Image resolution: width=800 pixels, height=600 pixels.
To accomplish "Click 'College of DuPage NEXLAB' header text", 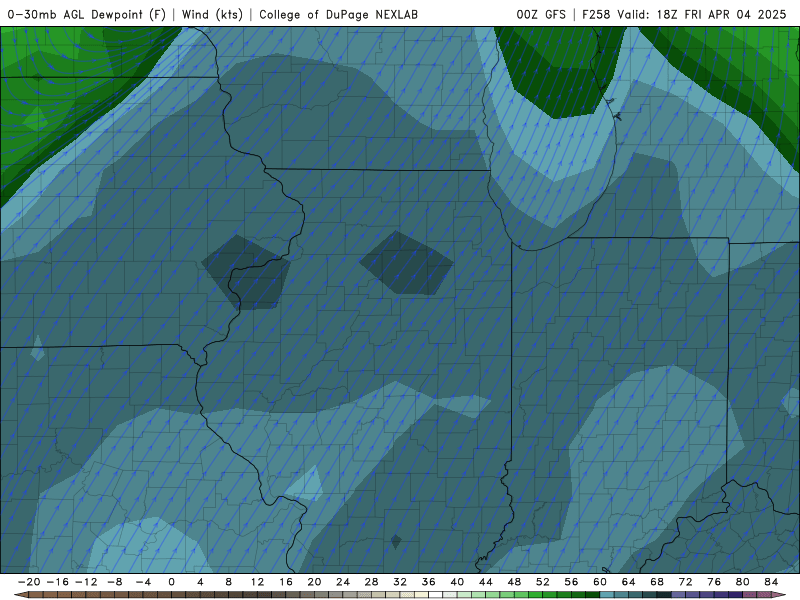I will tap(338, 14).
